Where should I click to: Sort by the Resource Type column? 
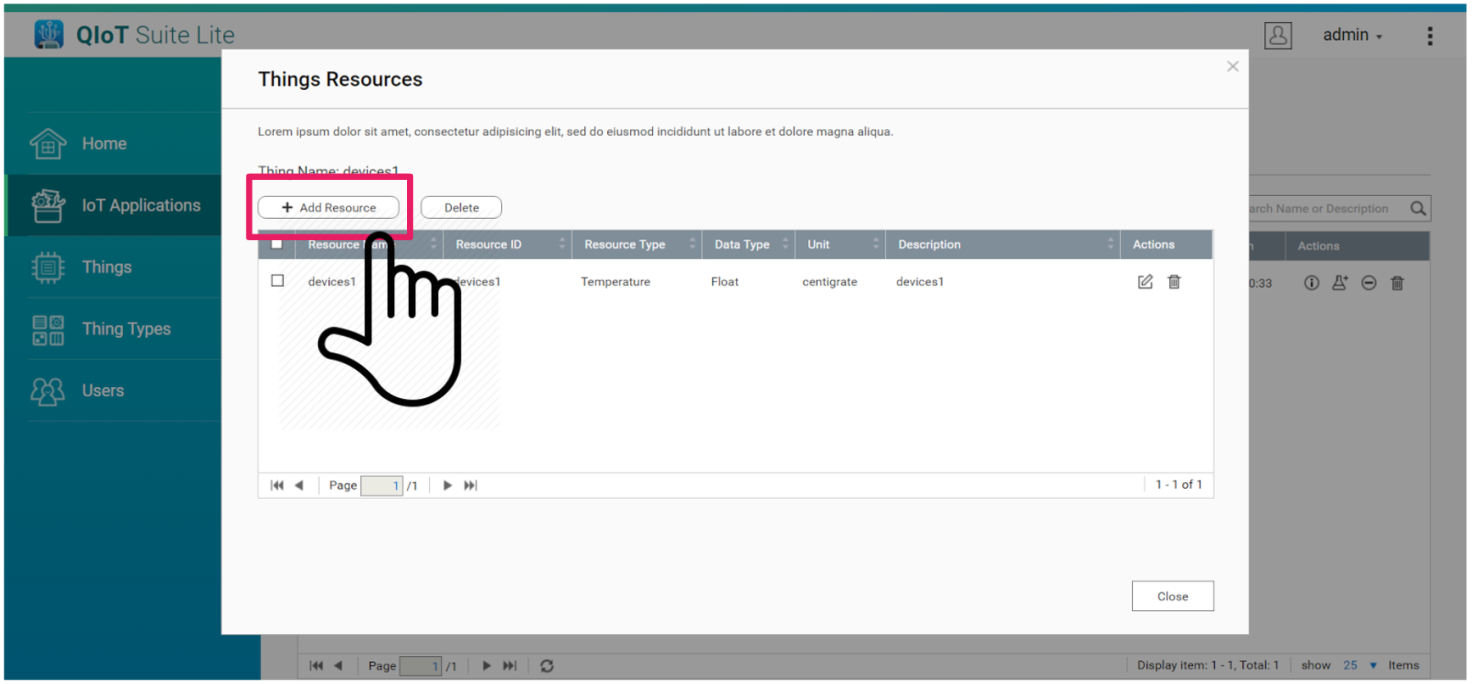click(x=625, y=245)
